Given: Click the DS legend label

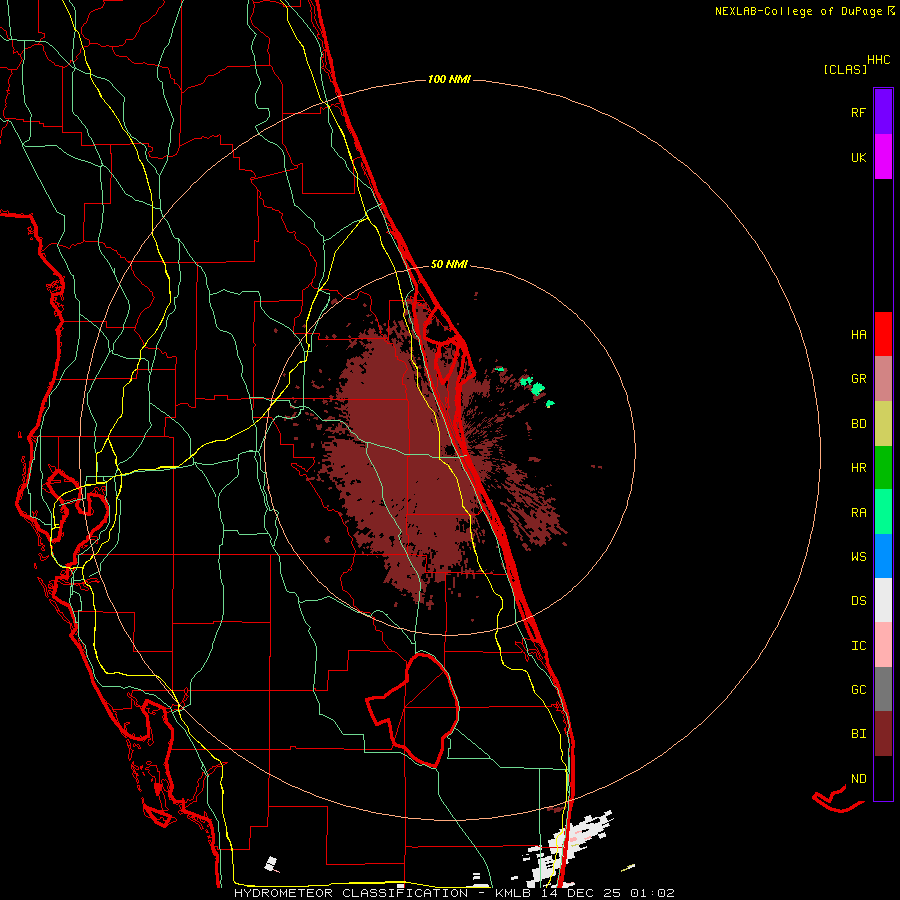Looking at the screenshot, I should pyautogui.click(x=858, y=600).
